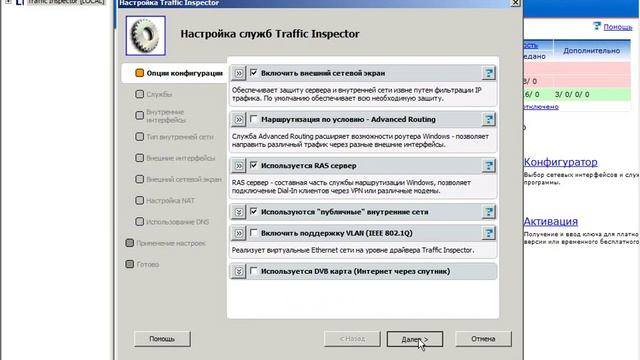
Task: Expand the public internal networks description
Action: coord(239,212)
